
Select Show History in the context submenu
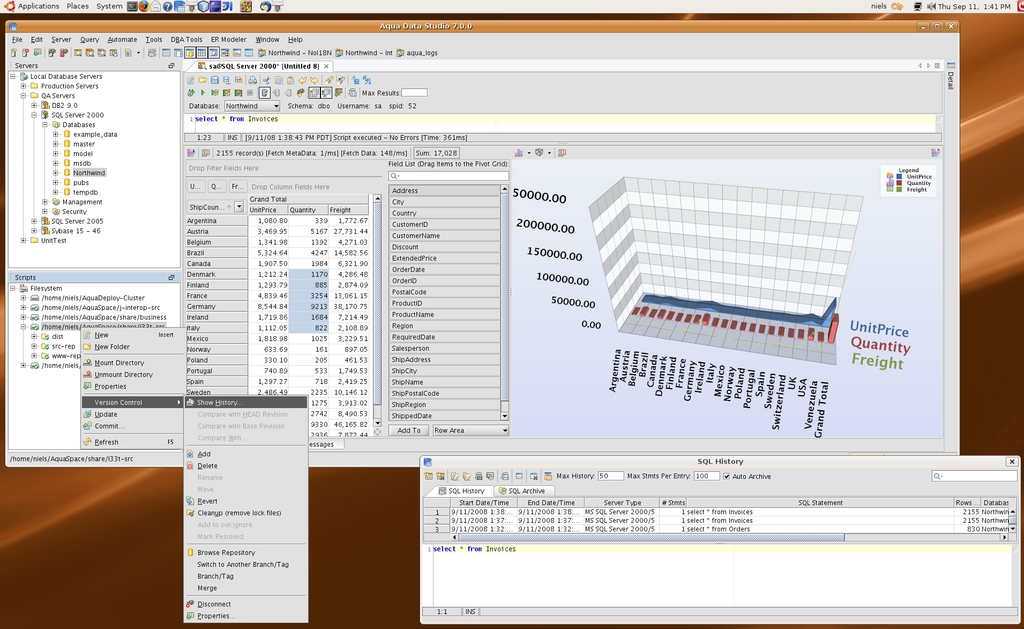[x=218, y=402]
